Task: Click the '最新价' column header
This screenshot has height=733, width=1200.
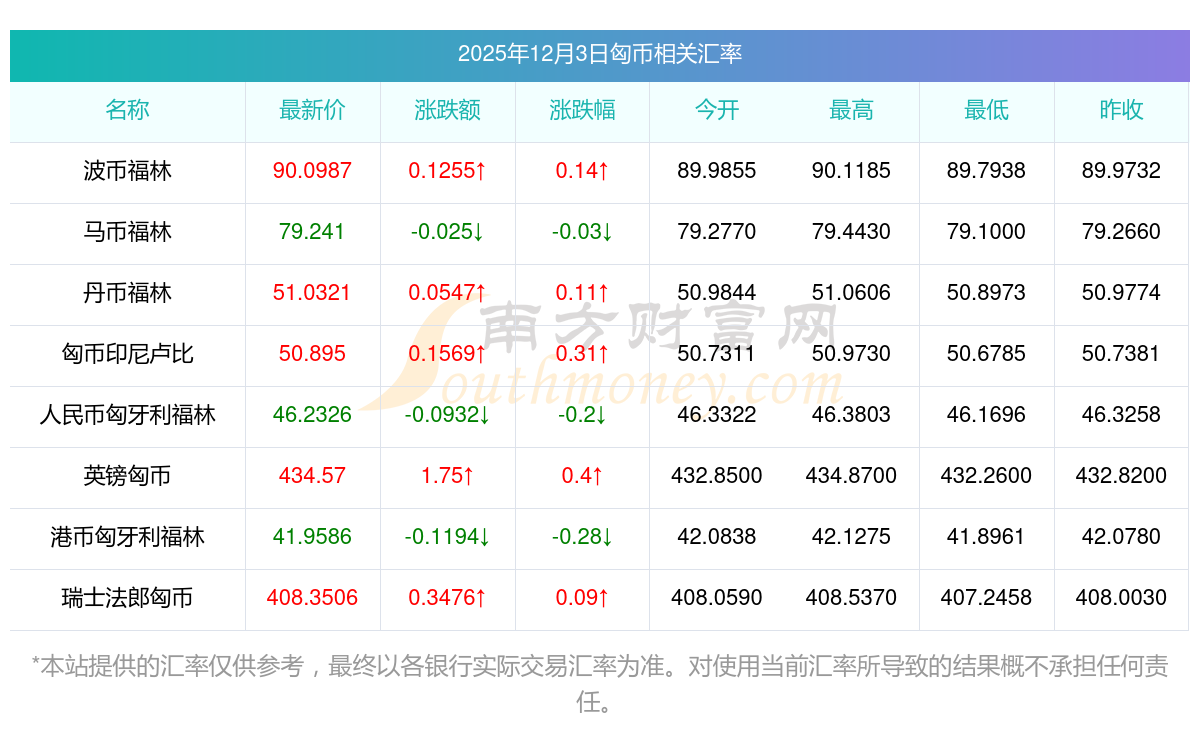Action: (313, 111)
